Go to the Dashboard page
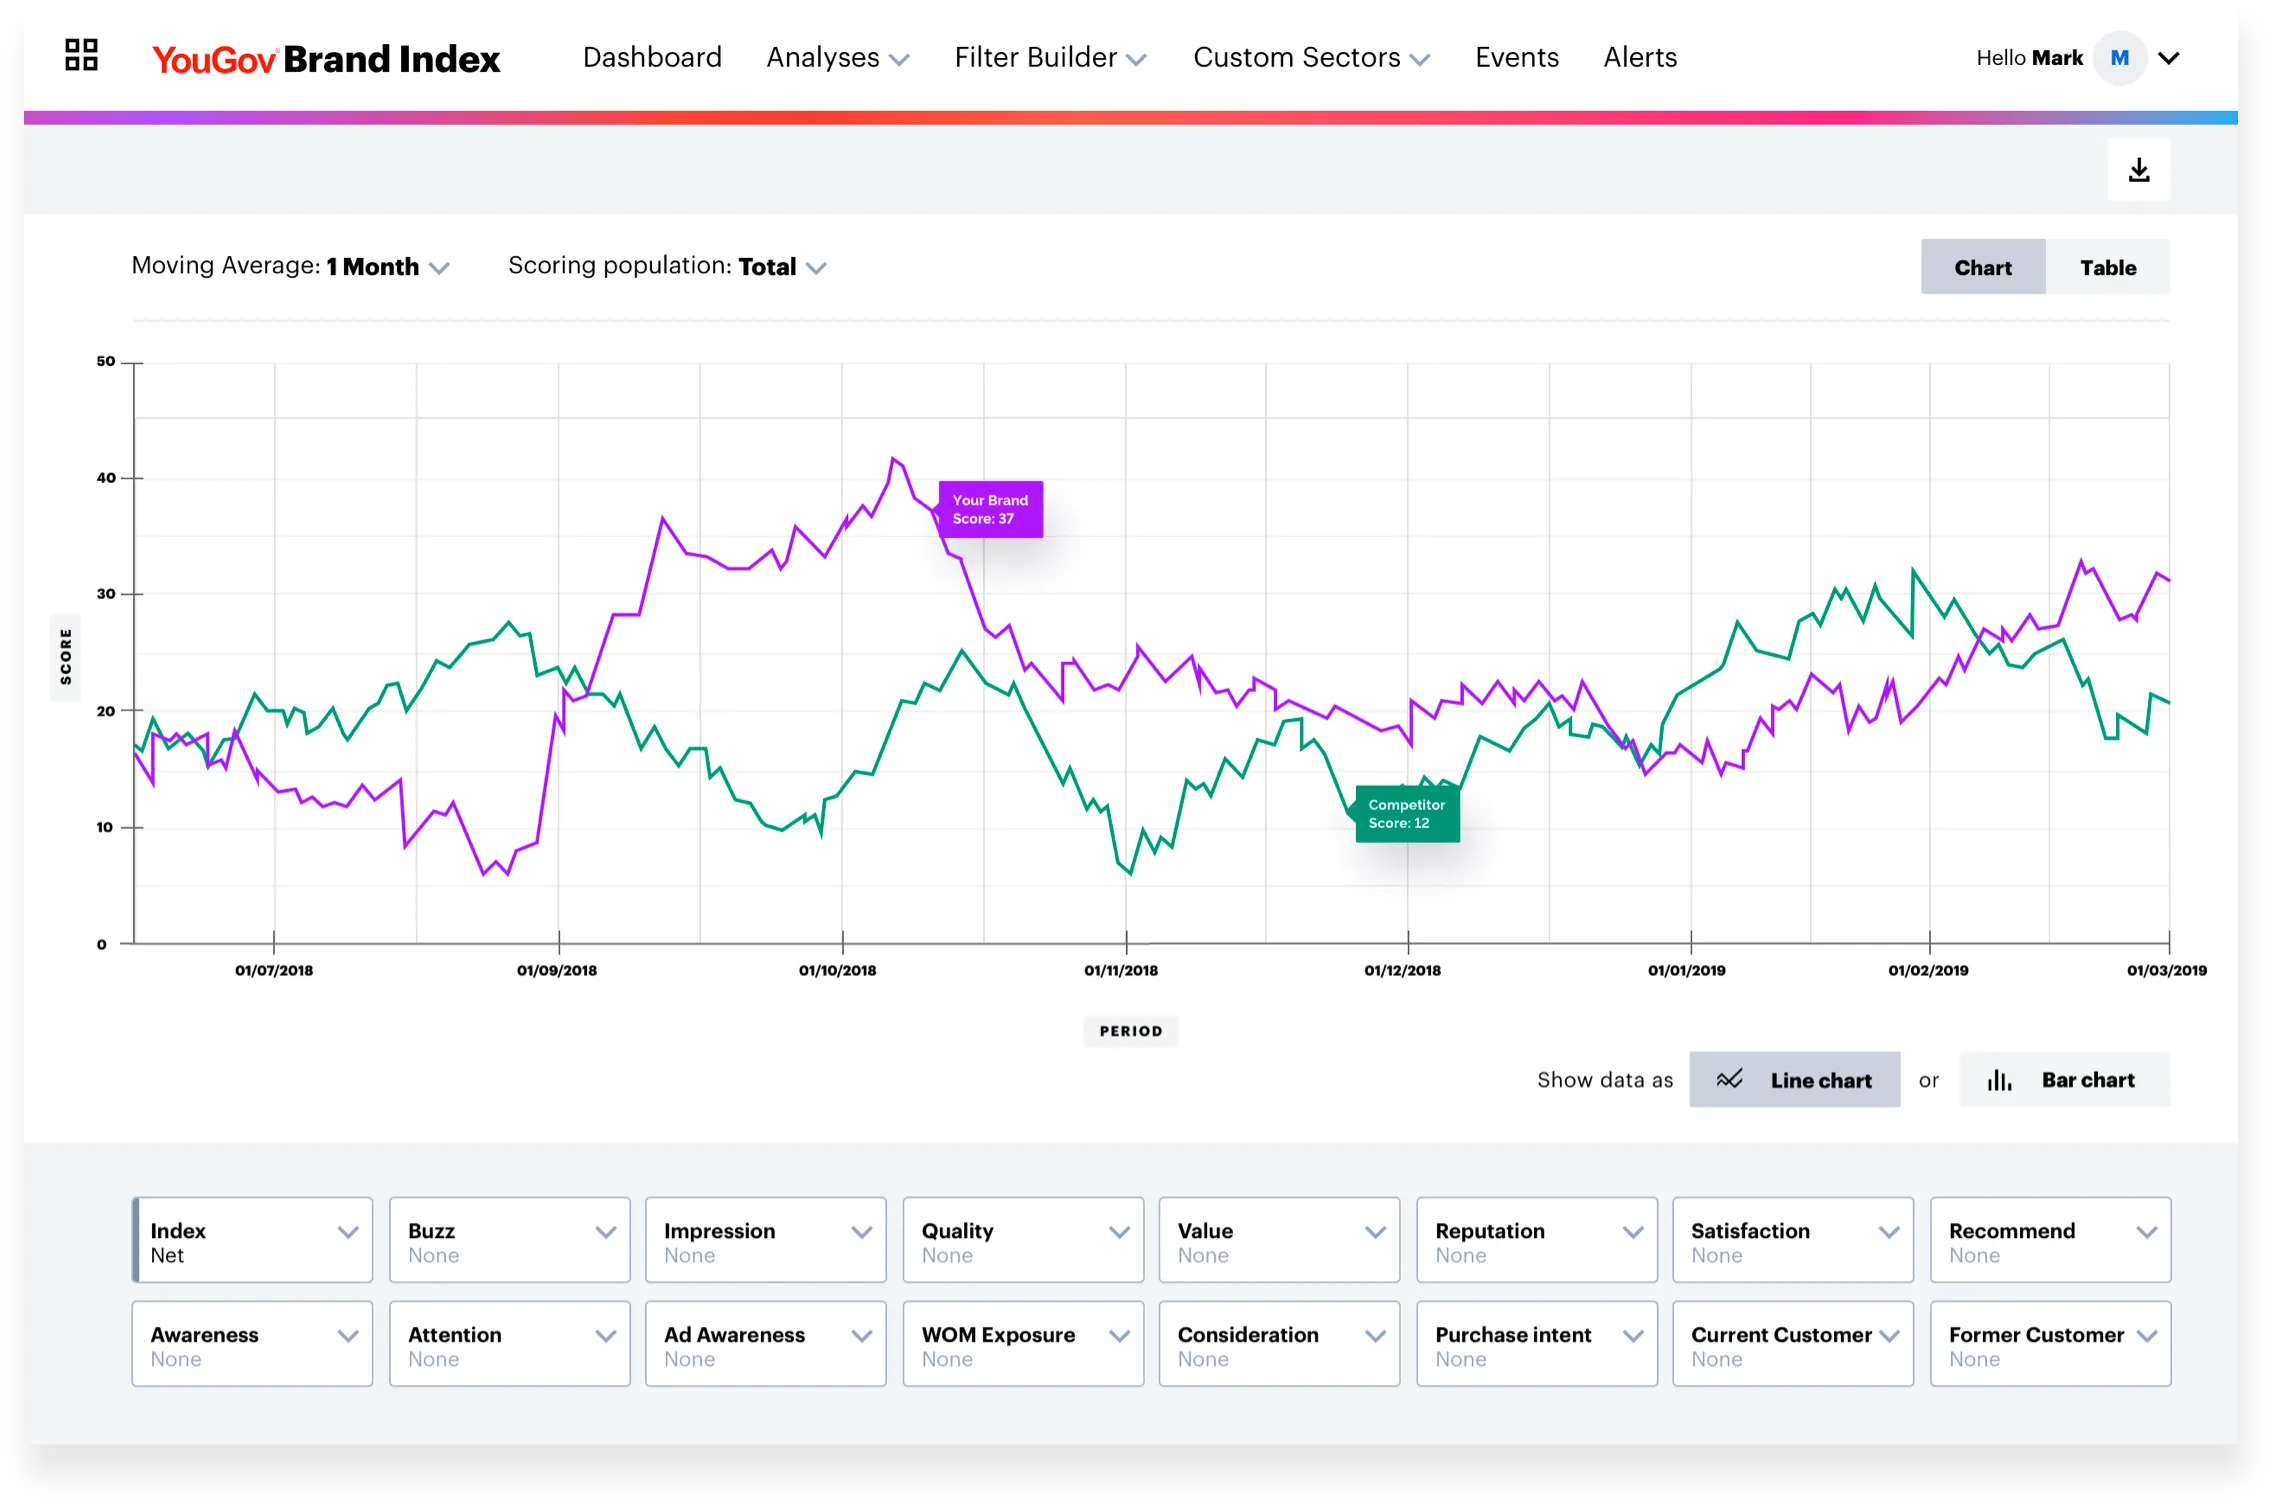Screen dimensions: 2274x1503 pyautogui.click(x=652, y=57)
